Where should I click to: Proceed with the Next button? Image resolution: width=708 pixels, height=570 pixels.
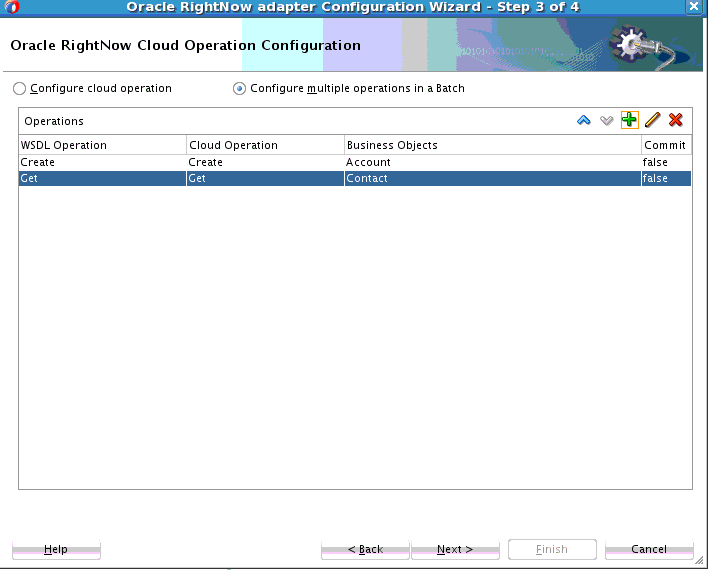coord(455,549)
